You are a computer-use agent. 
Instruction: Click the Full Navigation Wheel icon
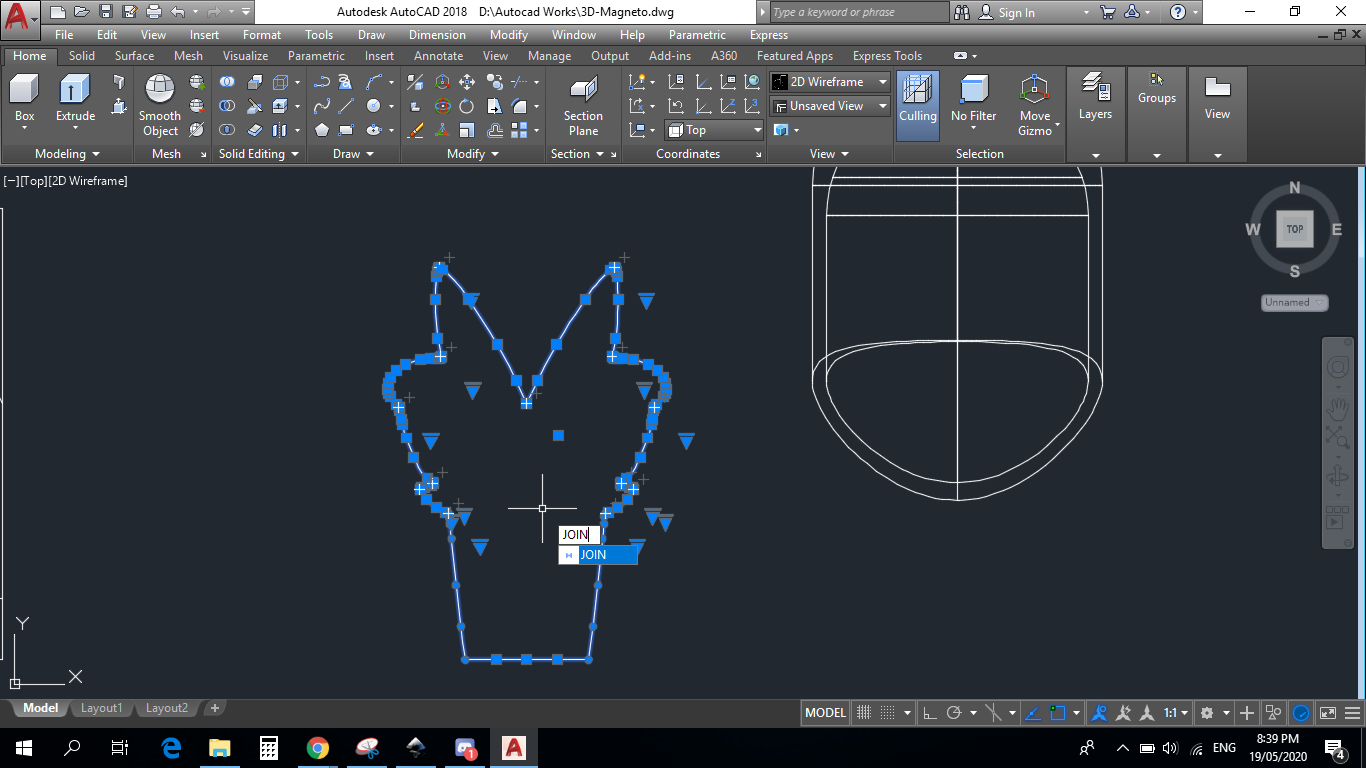click(1338, 367)
